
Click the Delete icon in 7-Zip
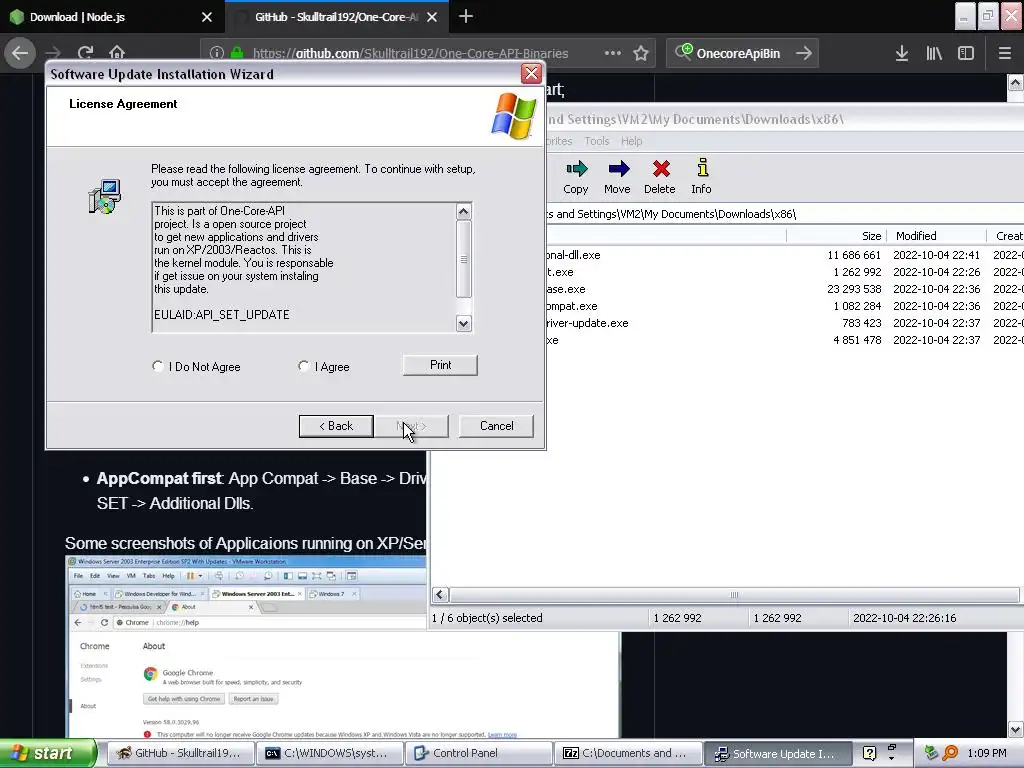pos(660,176)
